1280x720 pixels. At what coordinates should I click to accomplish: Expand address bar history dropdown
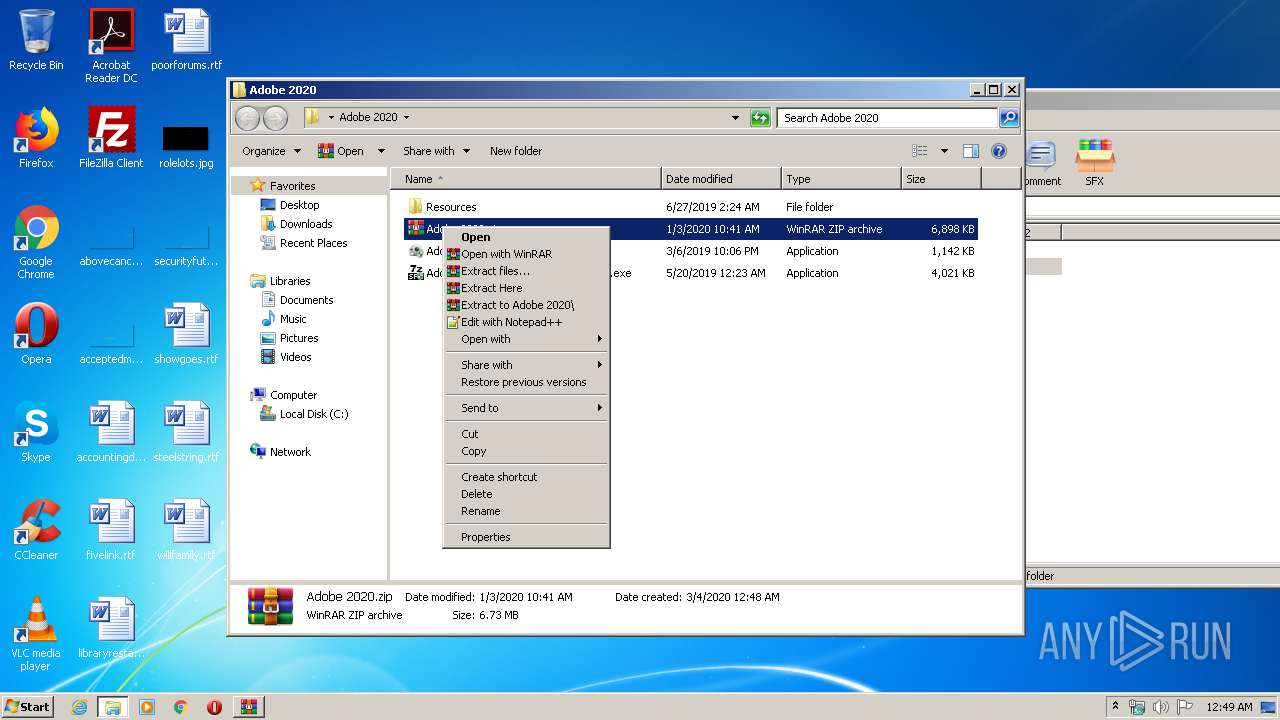(x=736, y=118)
